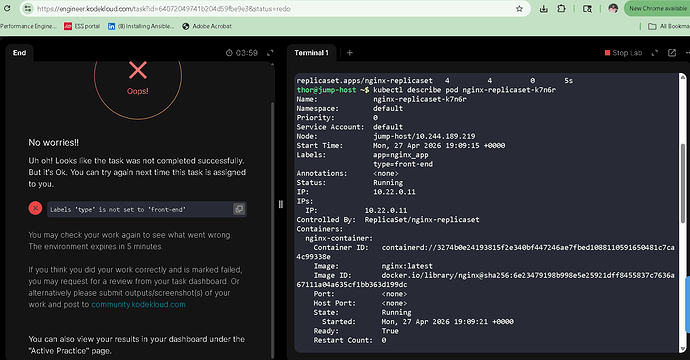The height and width of the screenshot is (360, 690).
Task: Click the 'type=front-end' label value
Action: coord(403,164)
